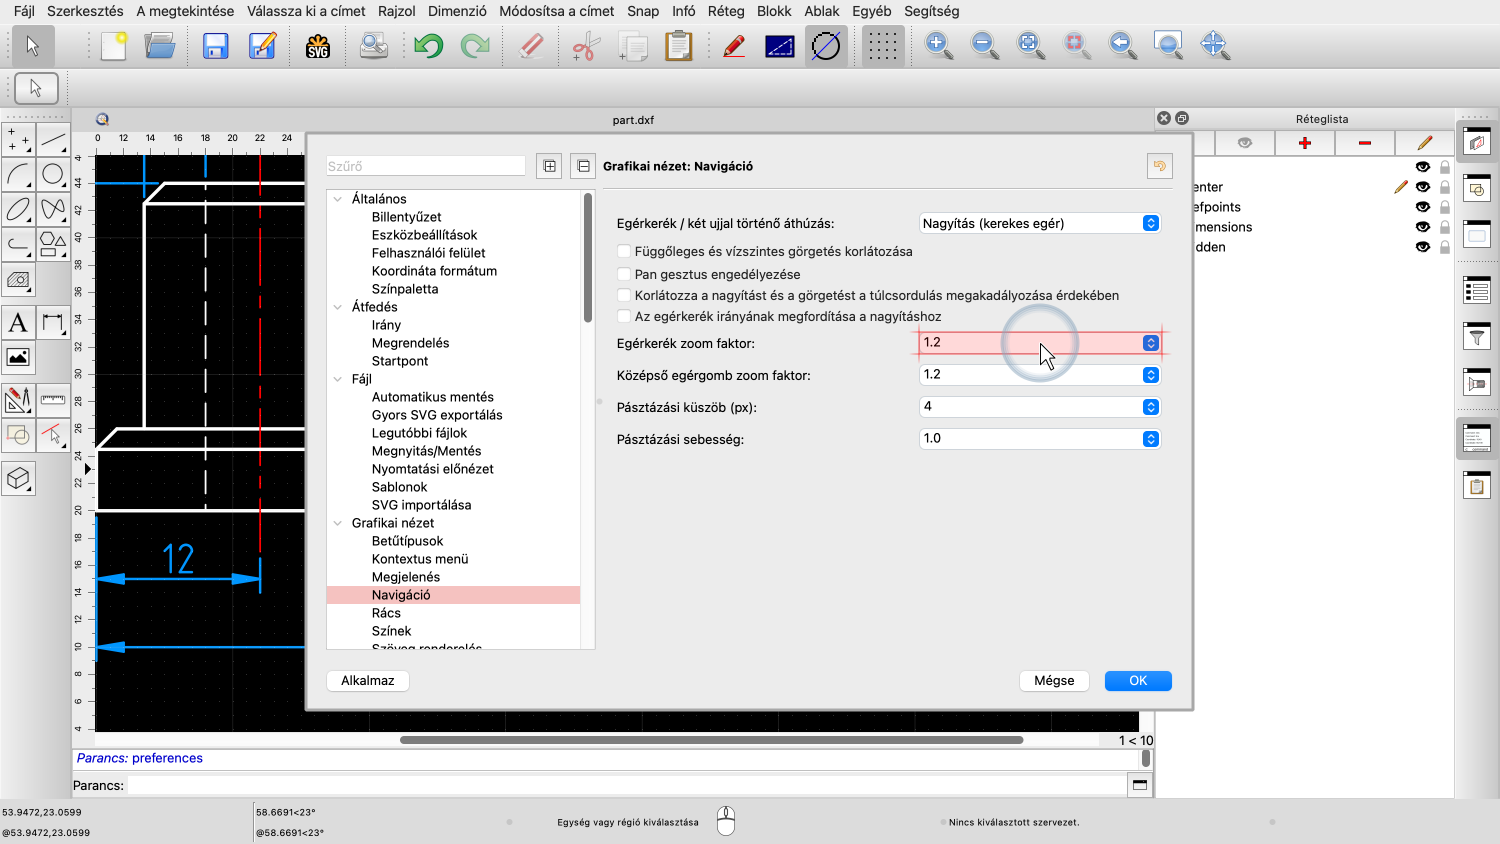Viewport: 1500px width, 844px height.
Task: Click the Undo arrow icon
Action: click(x=429, y=46)
